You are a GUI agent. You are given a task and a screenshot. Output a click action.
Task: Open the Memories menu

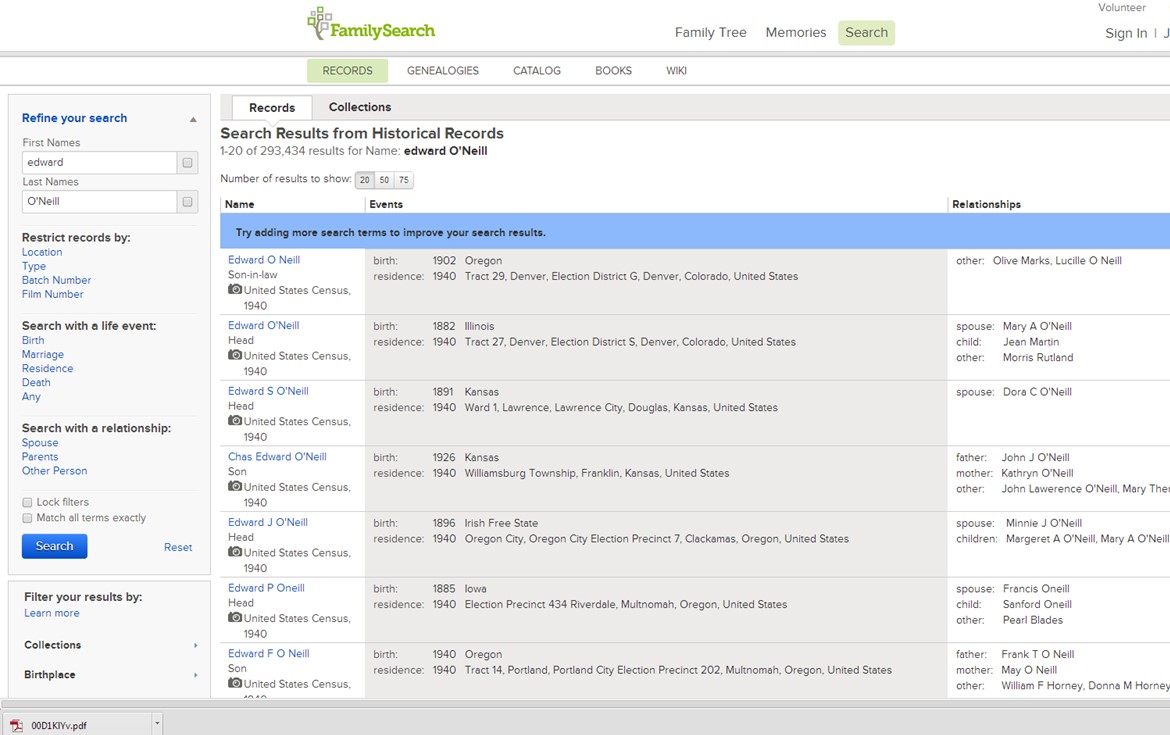[795, 33]
